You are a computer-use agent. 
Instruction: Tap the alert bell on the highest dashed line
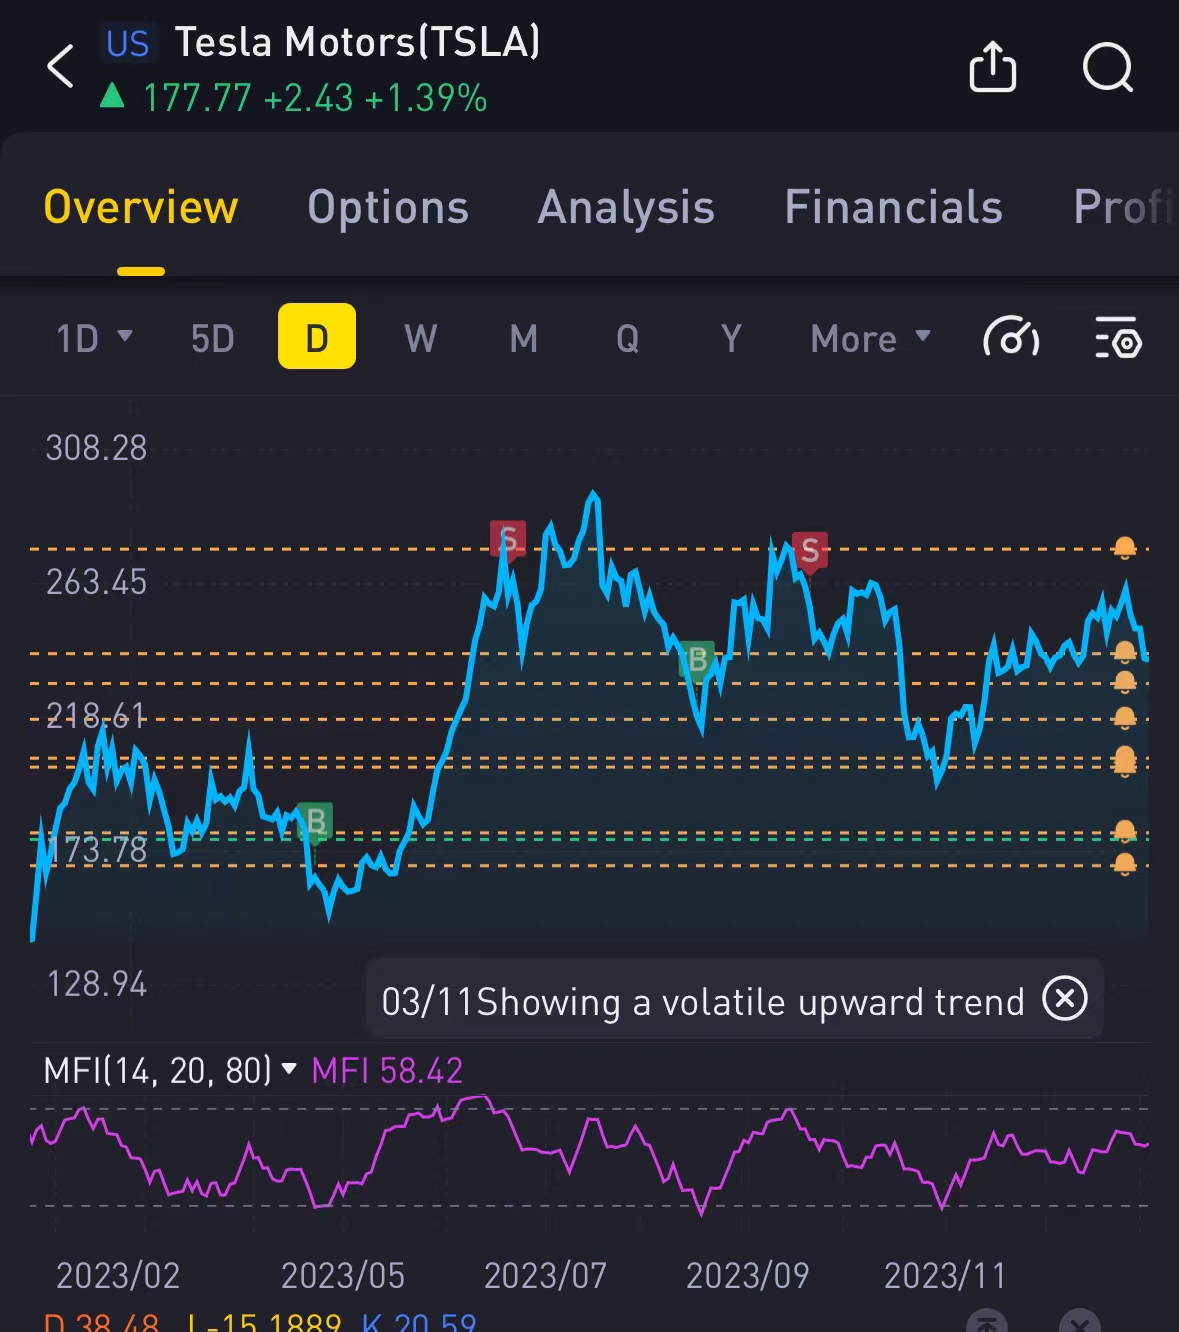(x=1125, y=548)
